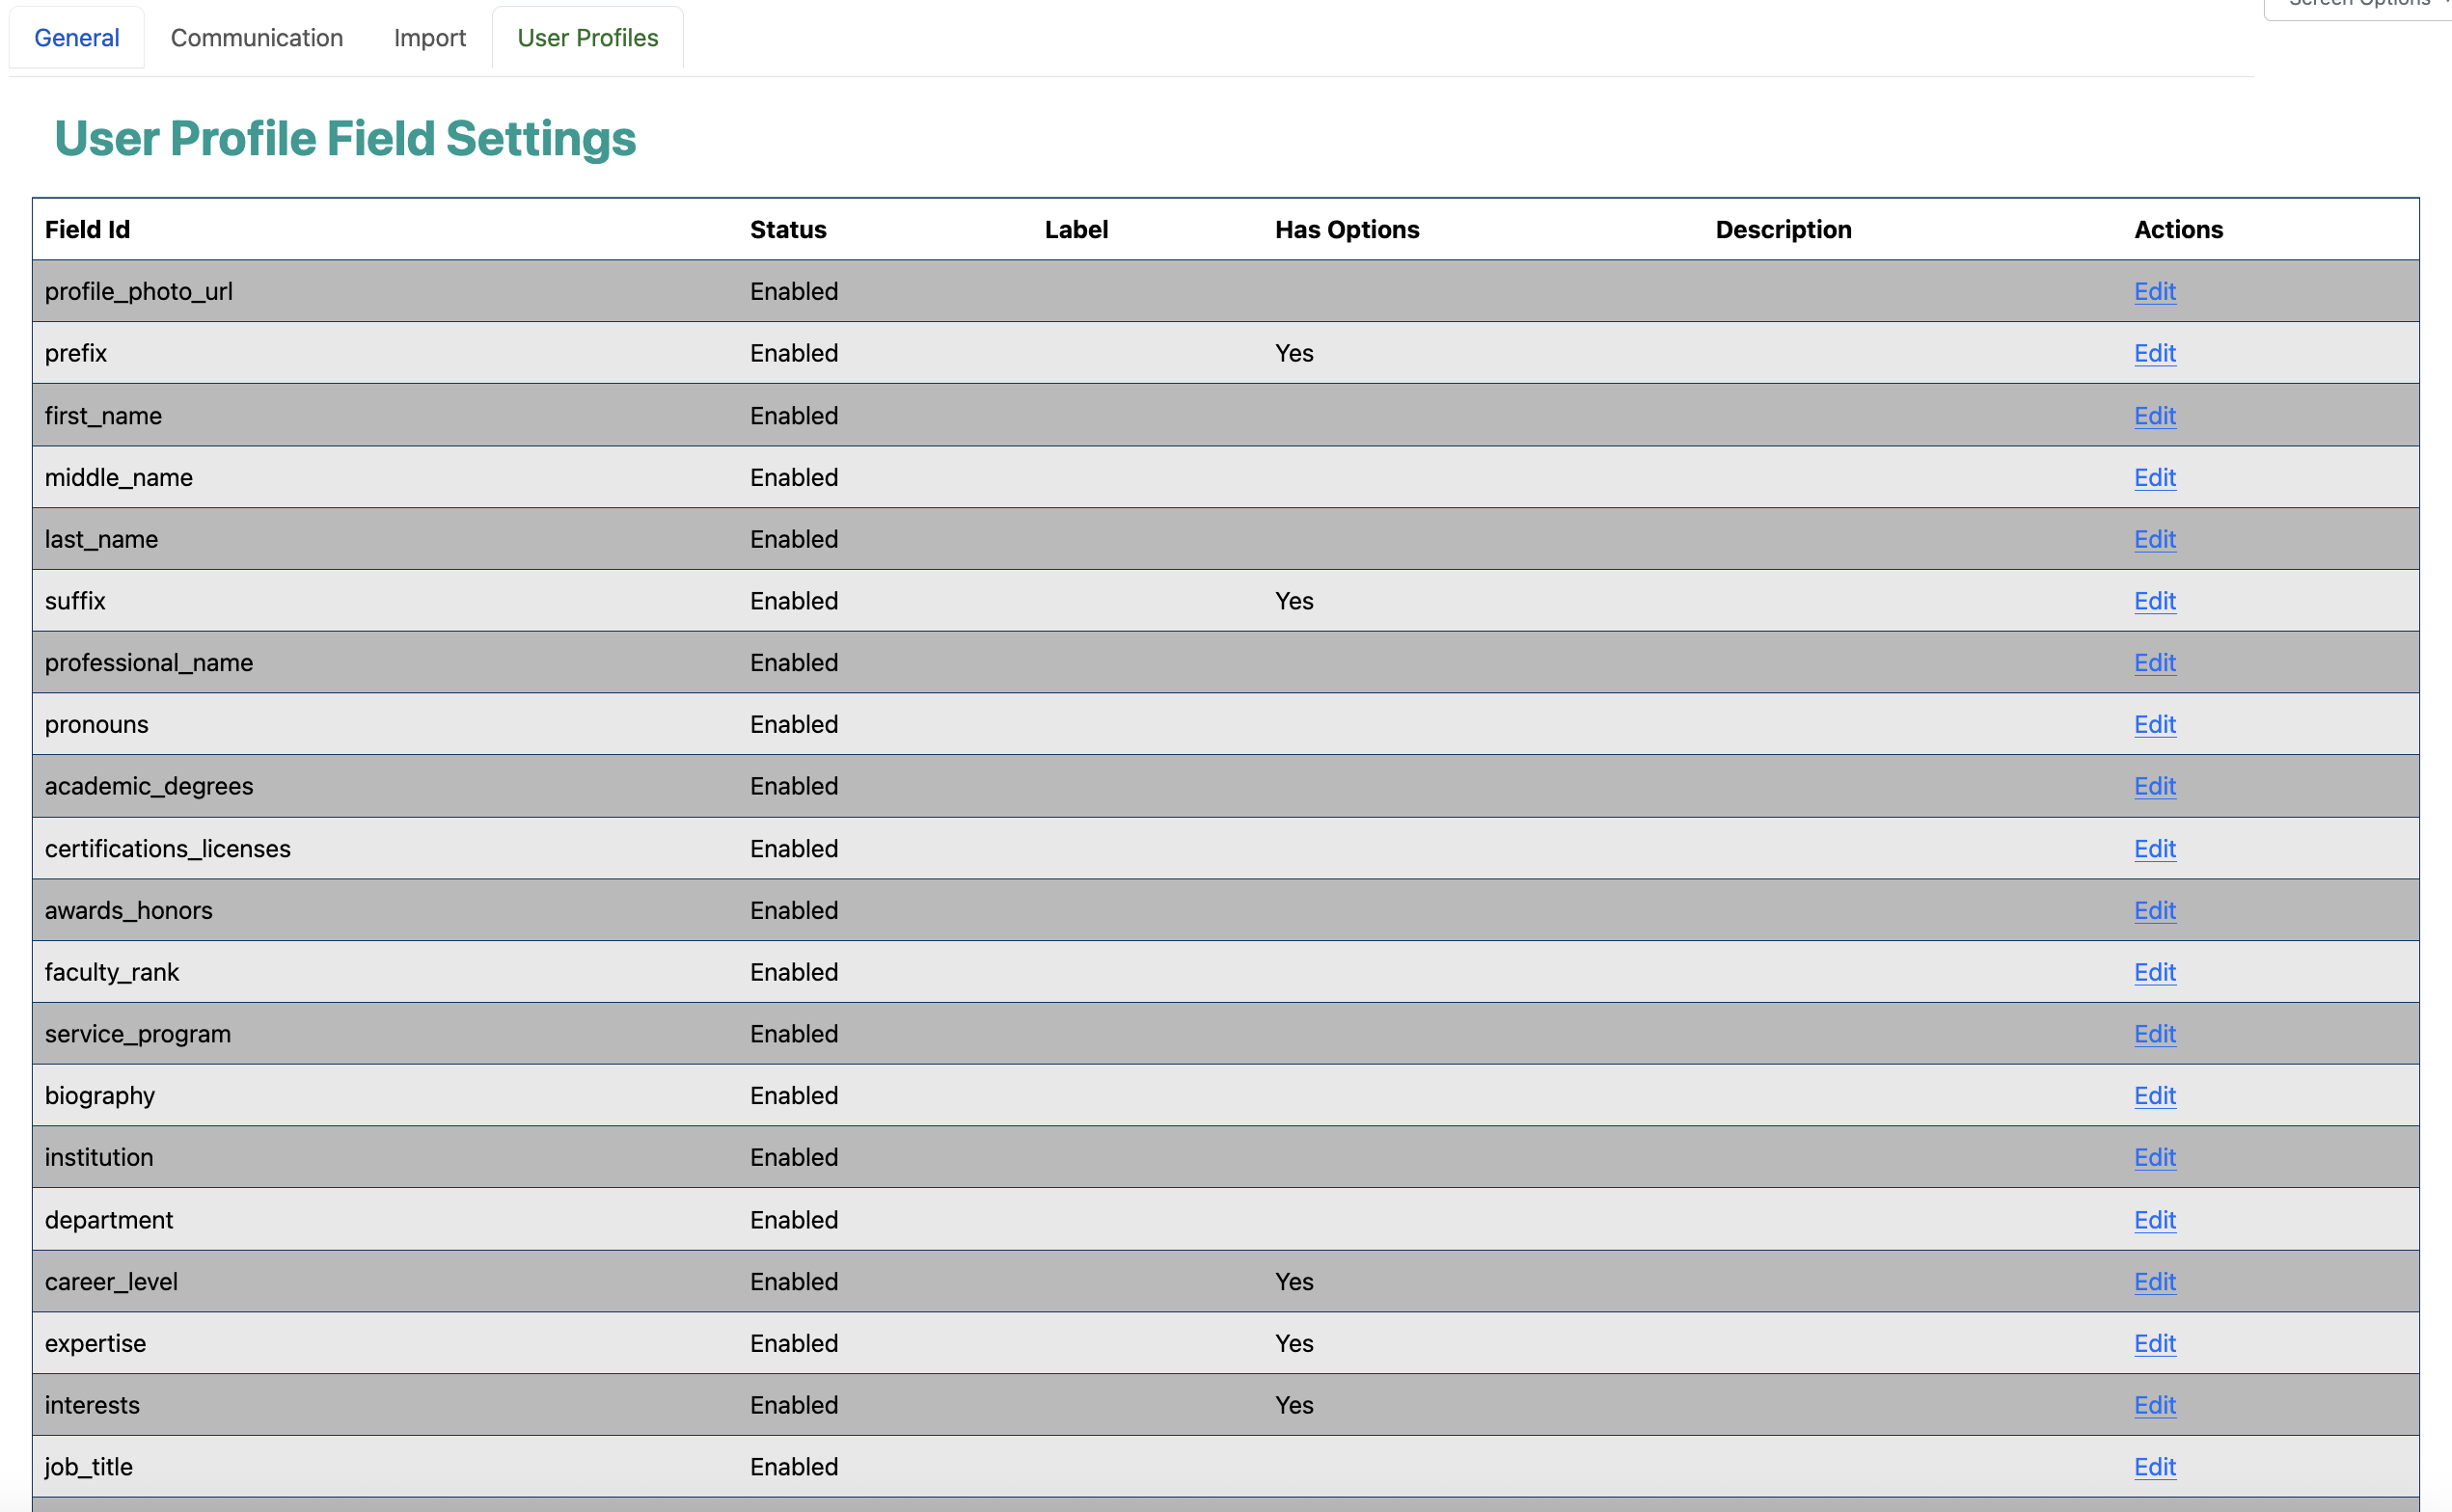Edit the first_name field row

(x=2154, y=415)
